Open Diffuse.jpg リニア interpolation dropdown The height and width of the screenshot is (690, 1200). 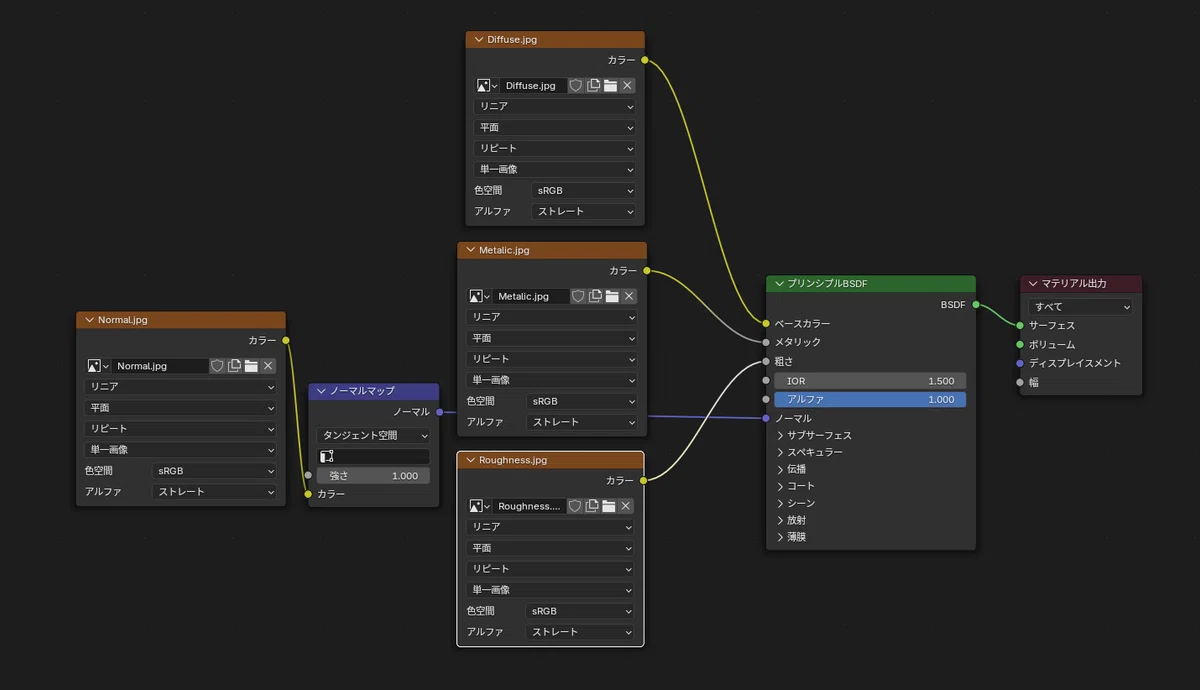[555, 106]
